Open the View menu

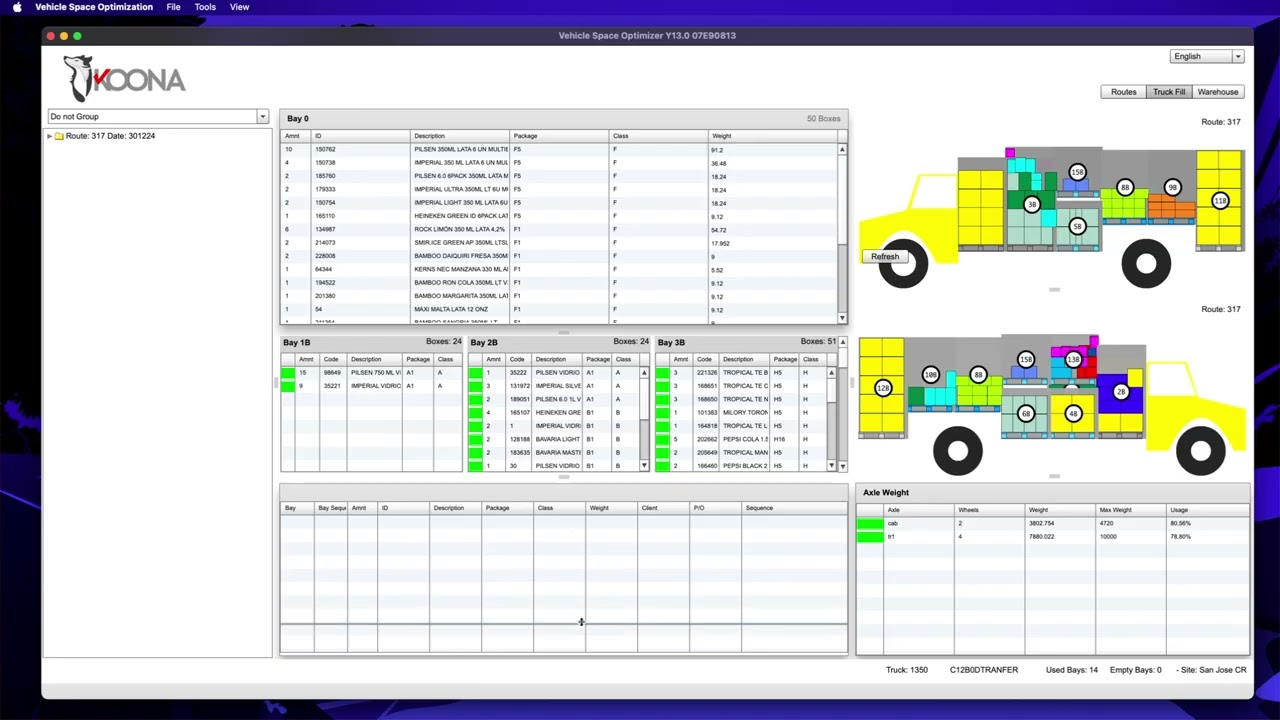(239, 7)
